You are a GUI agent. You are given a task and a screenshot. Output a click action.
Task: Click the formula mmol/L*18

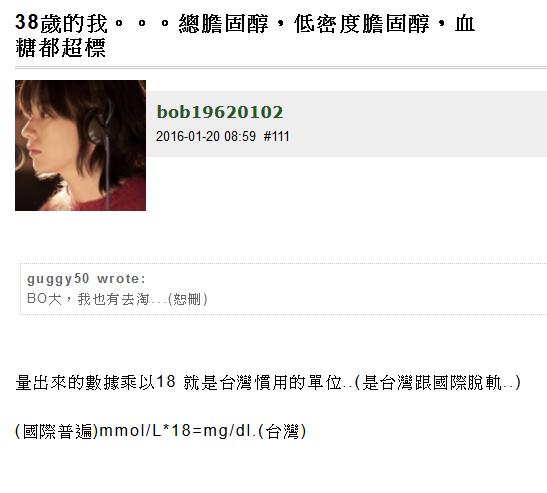145,431
